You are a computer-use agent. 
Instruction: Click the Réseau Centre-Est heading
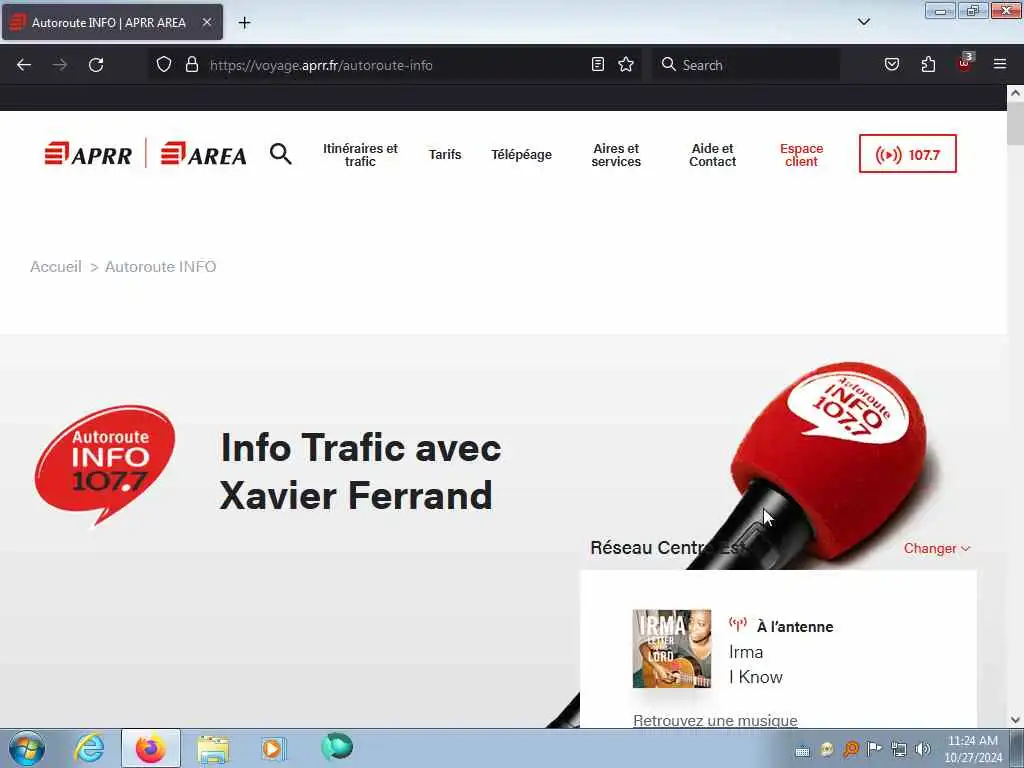point(666,548)
